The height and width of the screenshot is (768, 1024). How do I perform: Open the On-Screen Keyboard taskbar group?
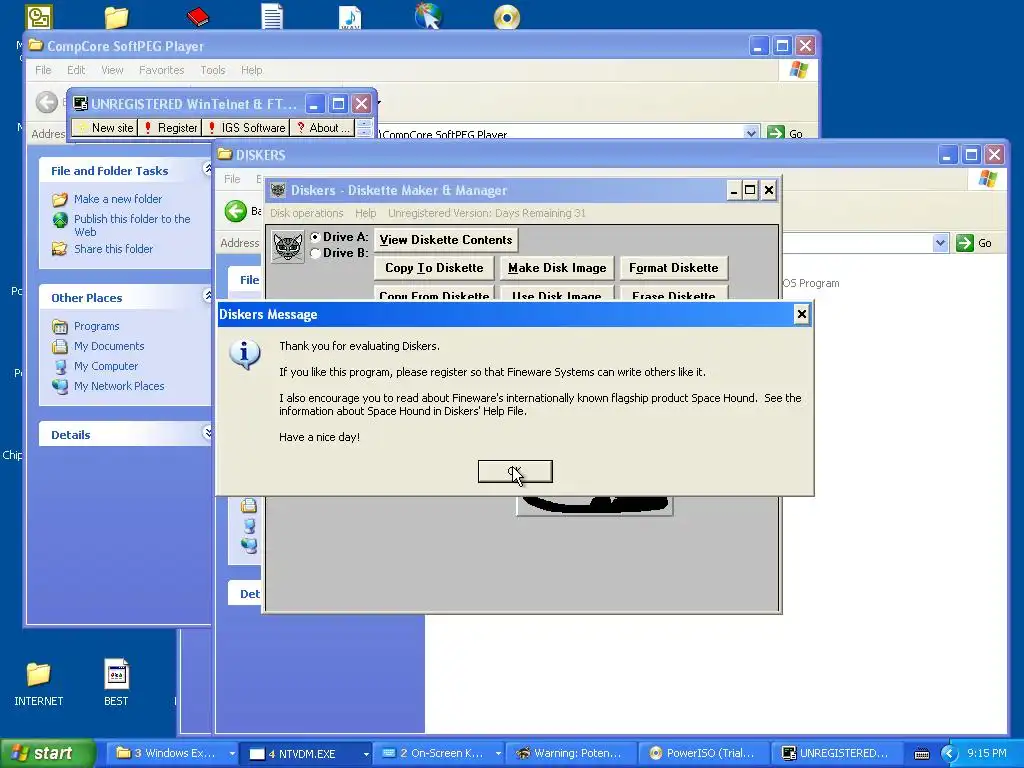[441, 753]
